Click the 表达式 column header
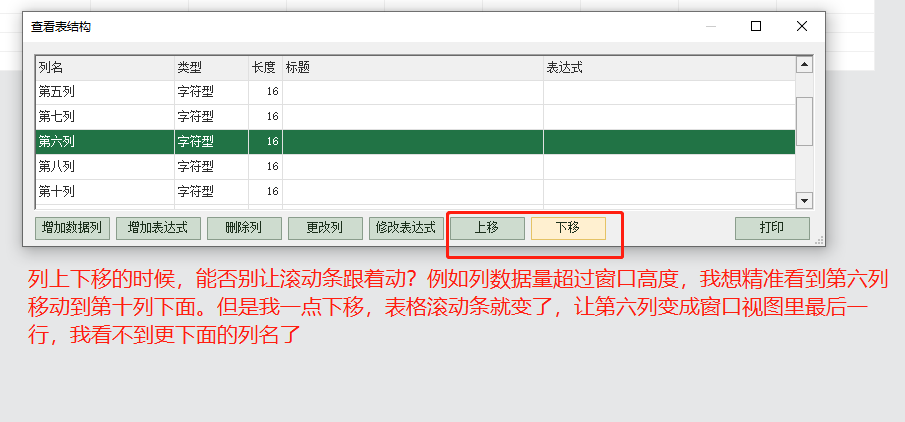905x422 pixels. point(670,68)
